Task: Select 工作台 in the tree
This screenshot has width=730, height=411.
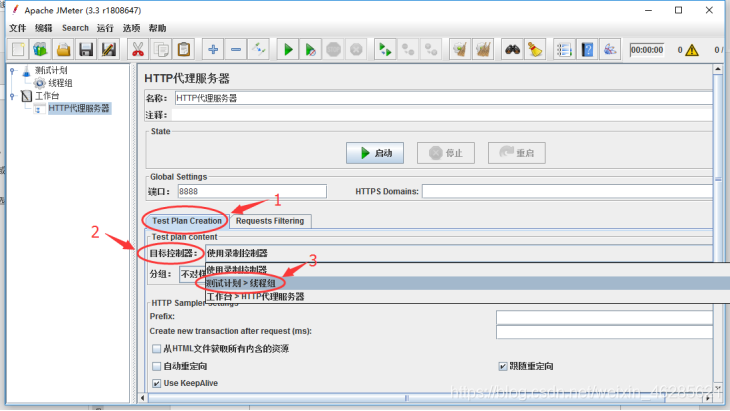Action: (47, 96)
